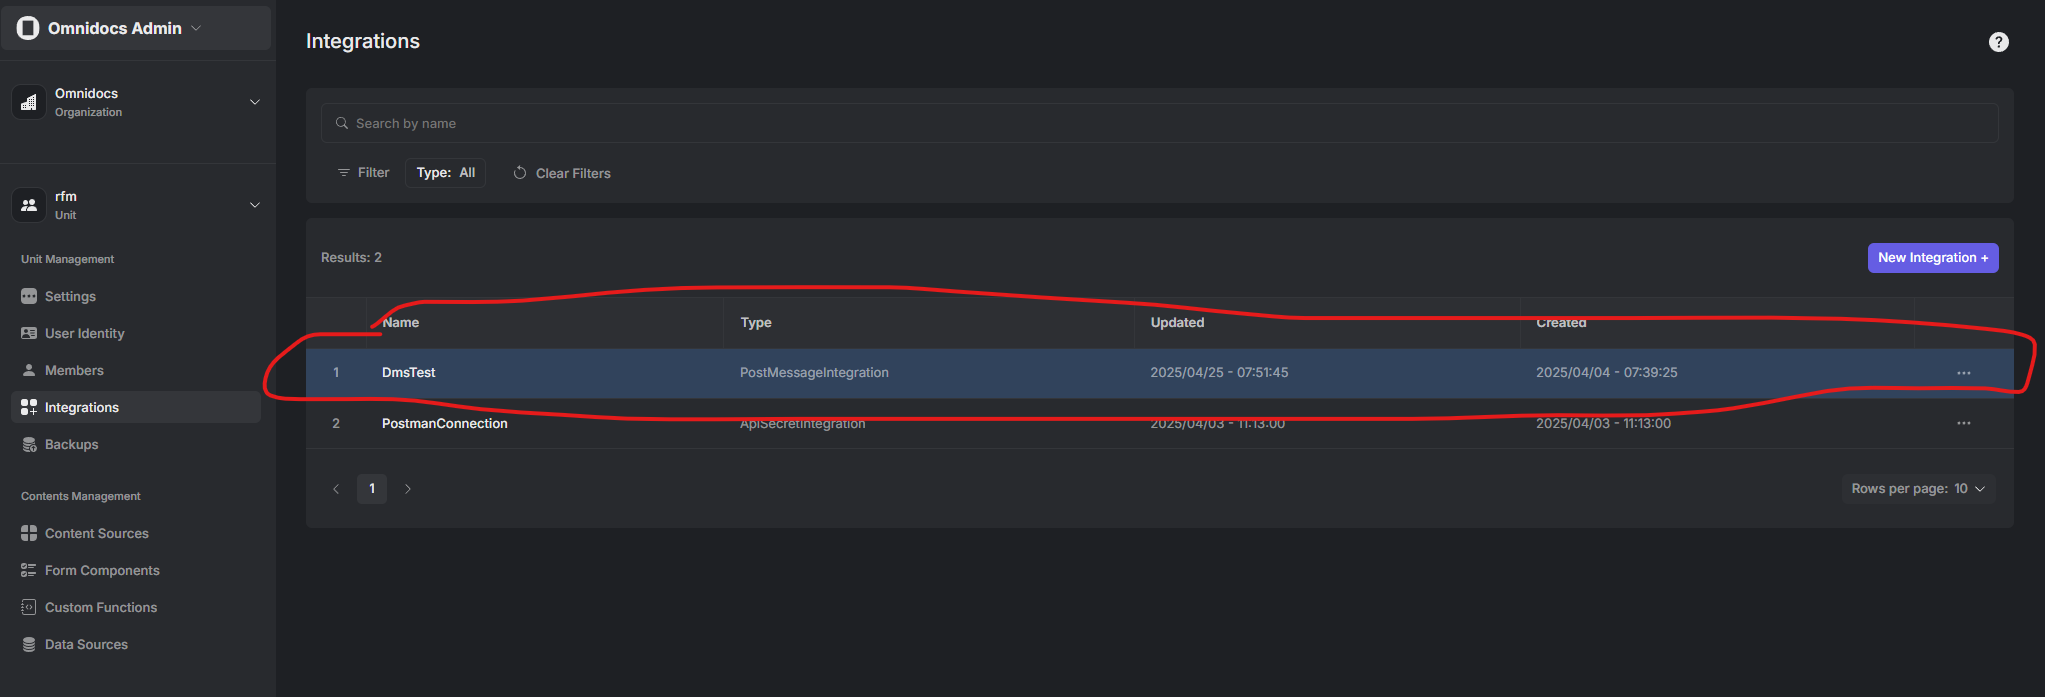This screenshot has width=2045, height=697.
Task: Go to Data Sources in the sidebar
Action: click(86, 644)
